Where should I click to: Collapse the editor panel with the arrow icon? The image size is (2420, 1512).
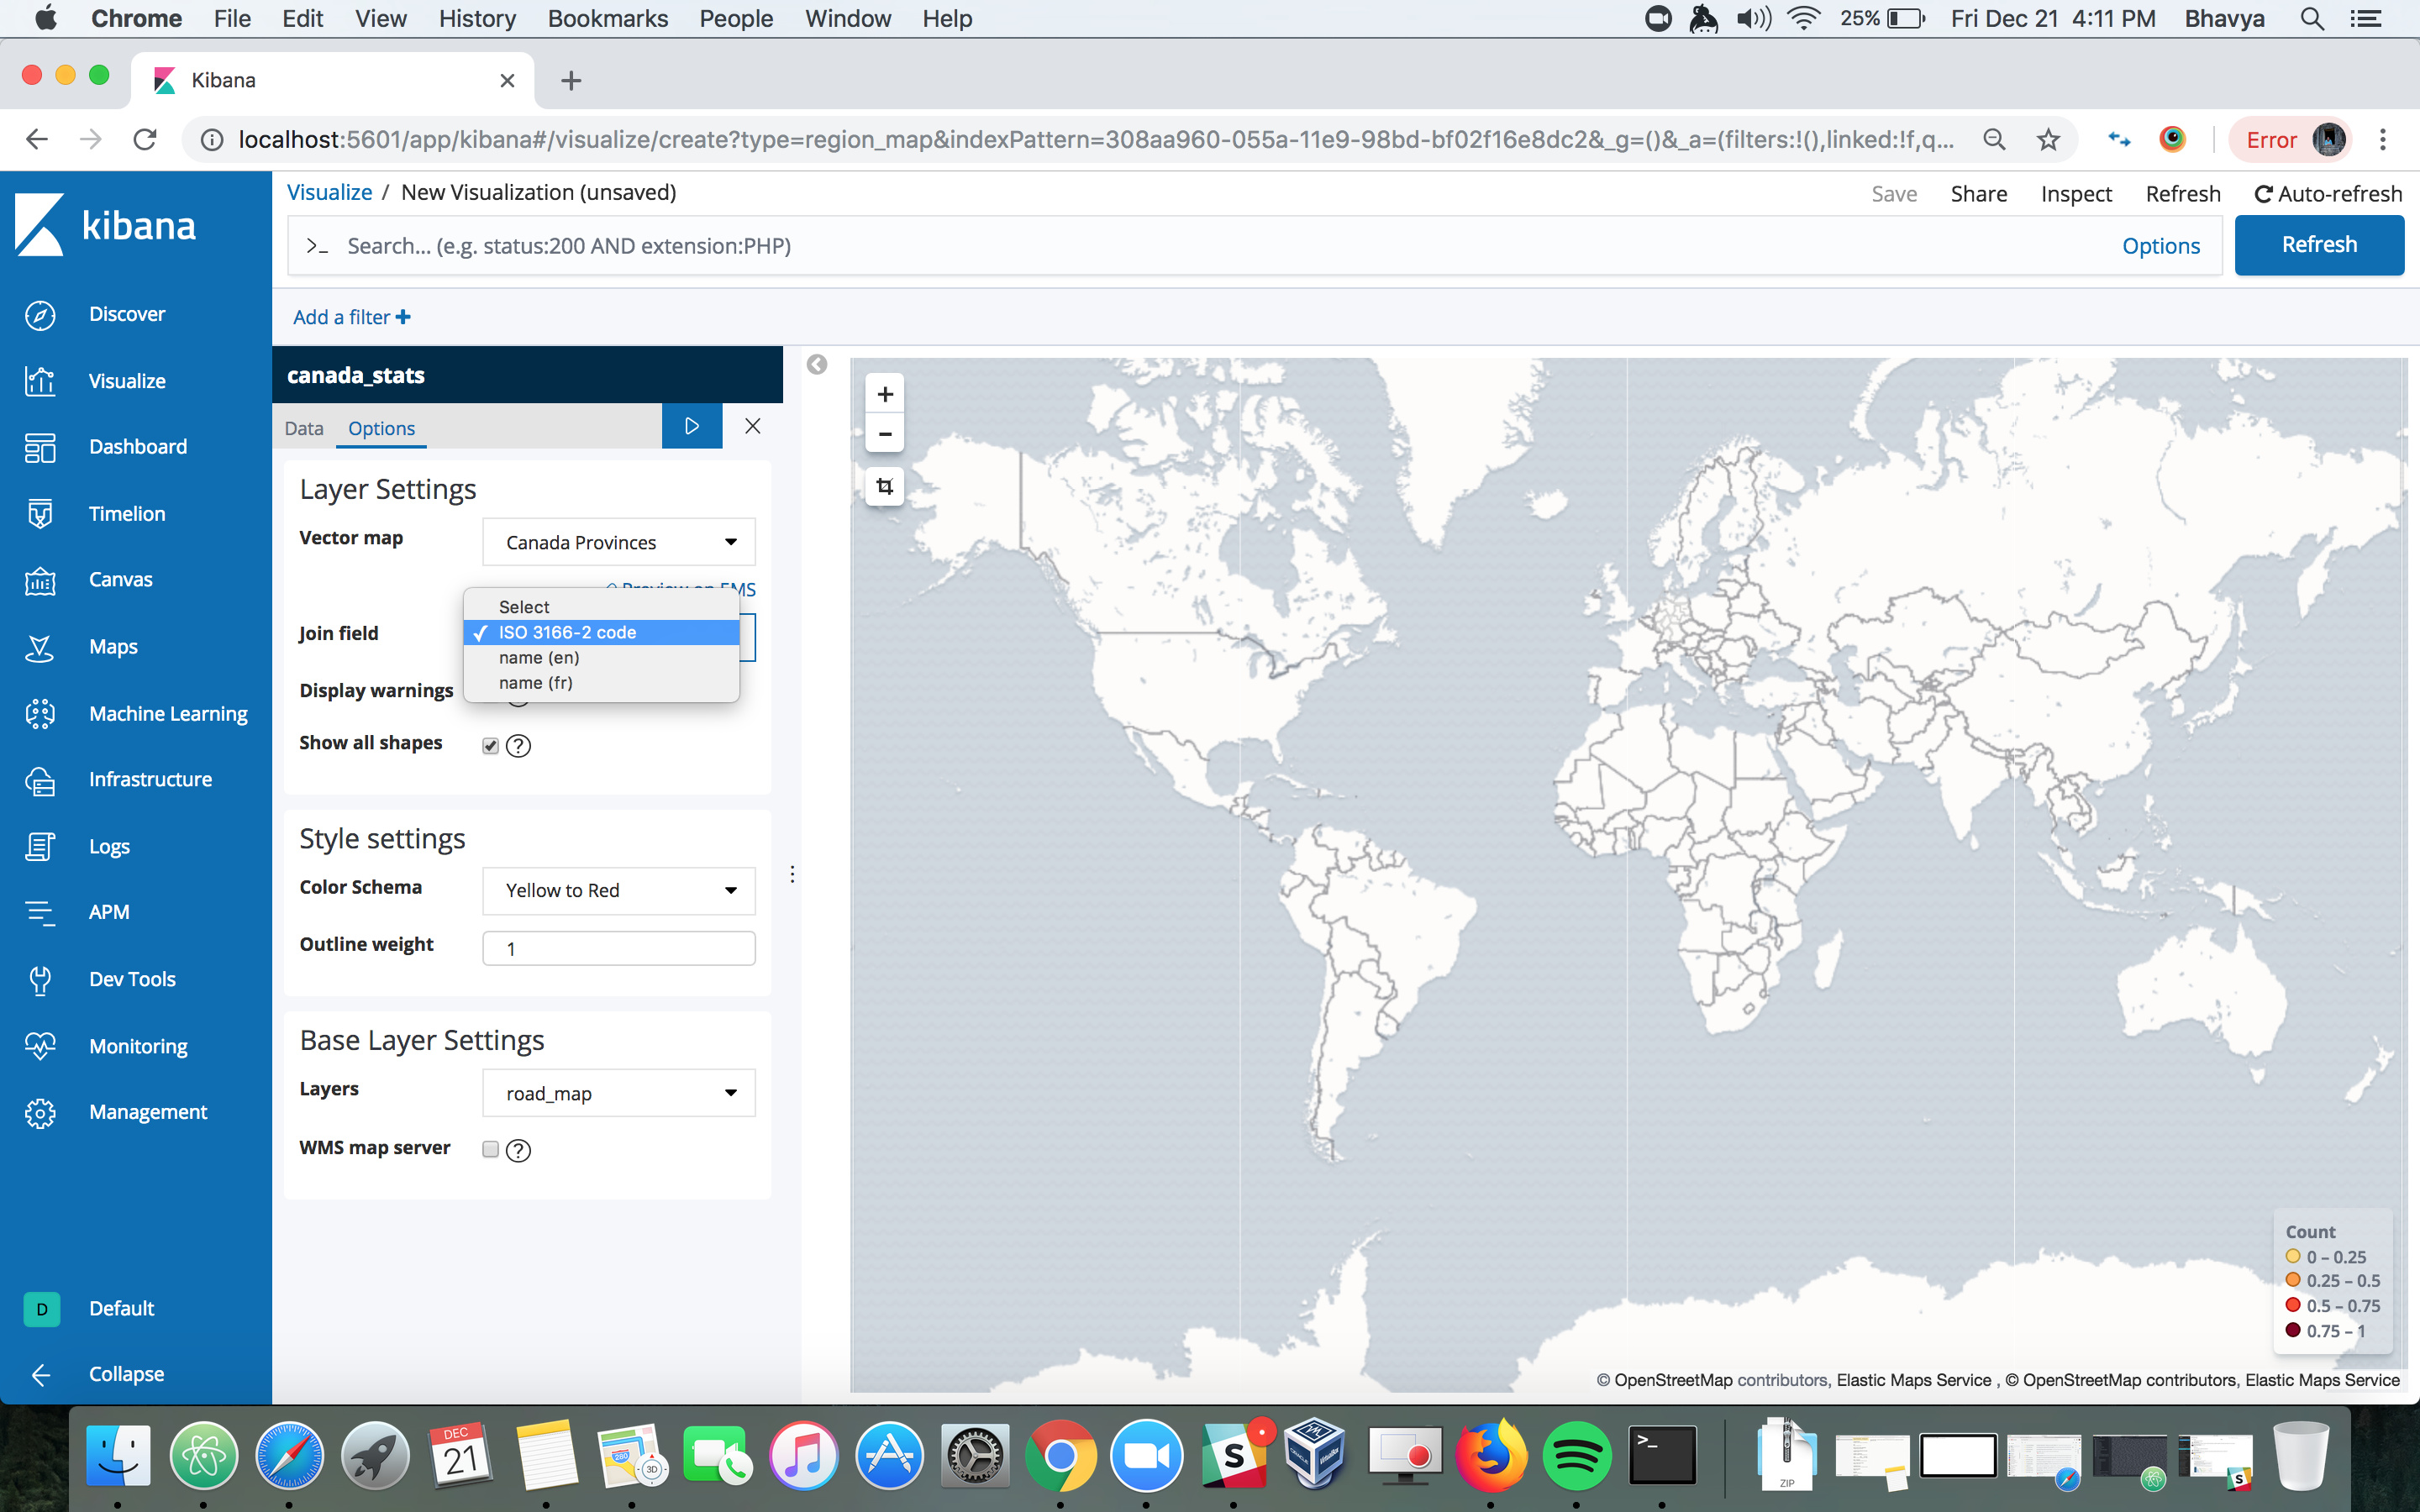coord(817,365)
